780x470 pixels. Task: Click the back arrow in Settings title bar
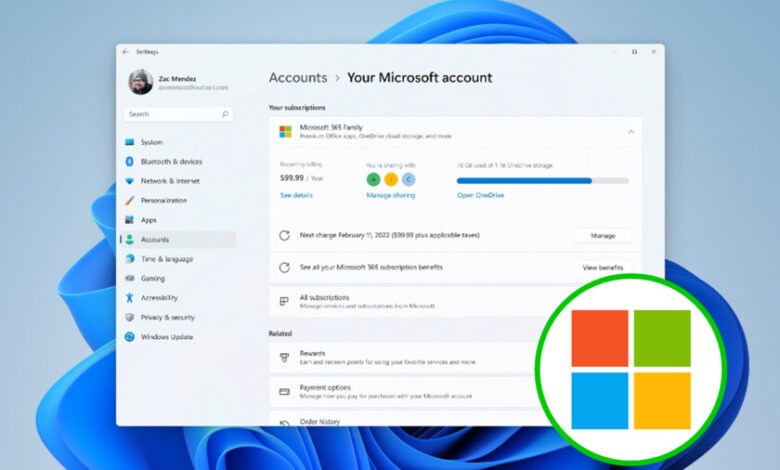[125, 52]
